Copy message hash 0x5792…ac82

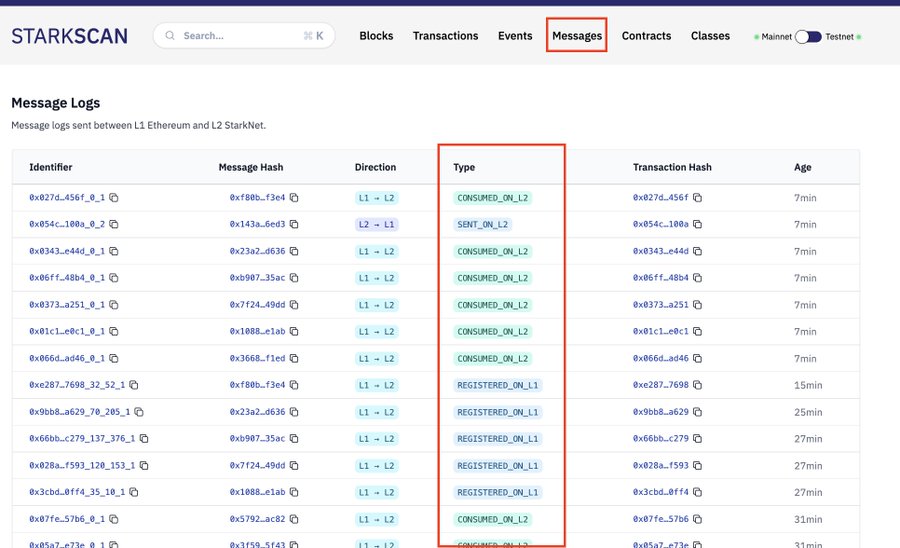294,519
